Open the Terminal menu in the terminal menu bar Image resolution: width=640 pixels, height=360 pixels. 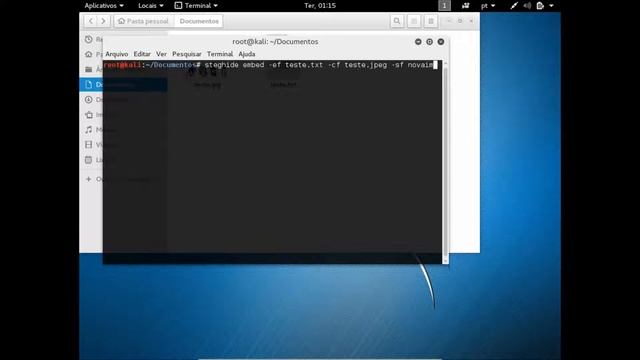(220, 54)
